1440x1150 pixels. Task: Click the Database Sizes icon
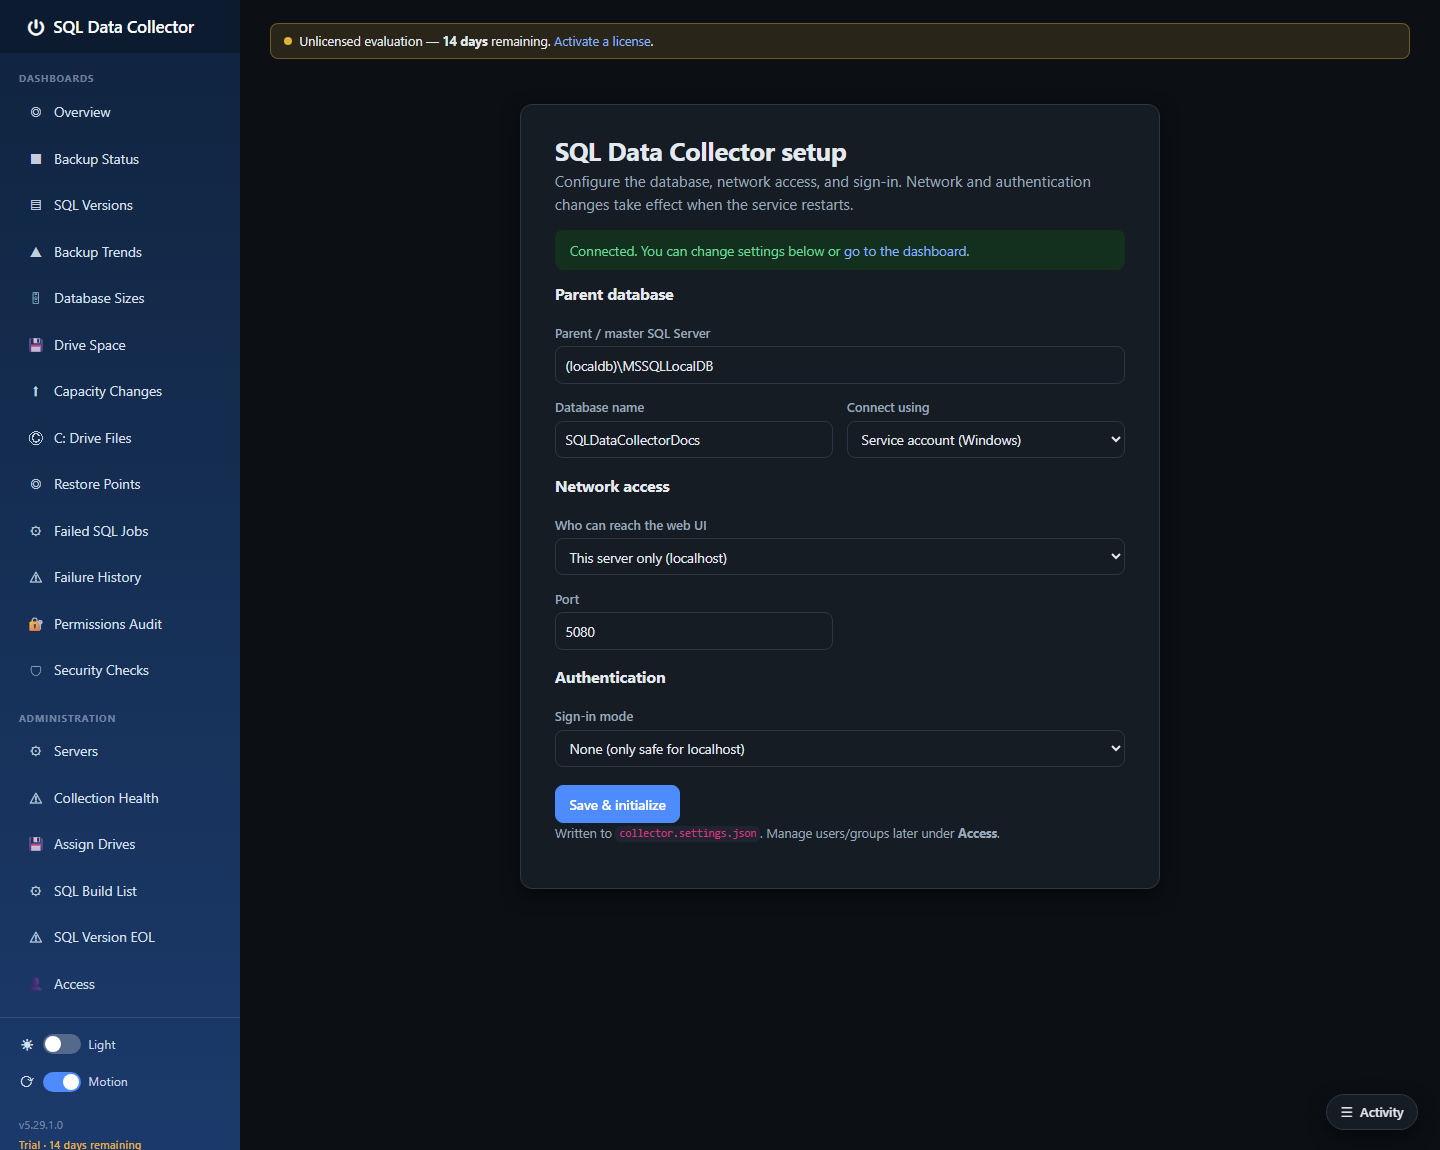[36, 298]
